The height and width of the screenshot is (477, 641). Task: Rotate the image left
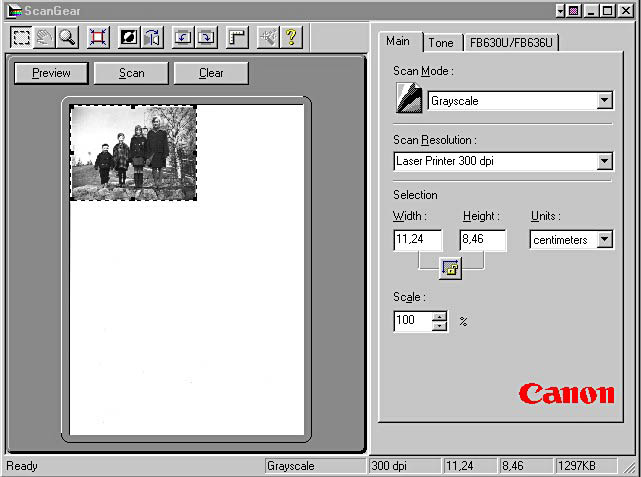183,37
